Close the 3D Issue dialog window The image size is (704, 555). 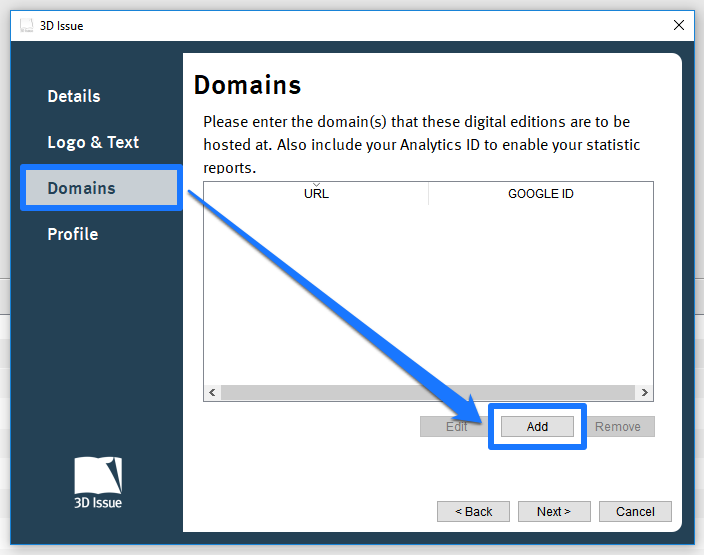tap(679, 25)
